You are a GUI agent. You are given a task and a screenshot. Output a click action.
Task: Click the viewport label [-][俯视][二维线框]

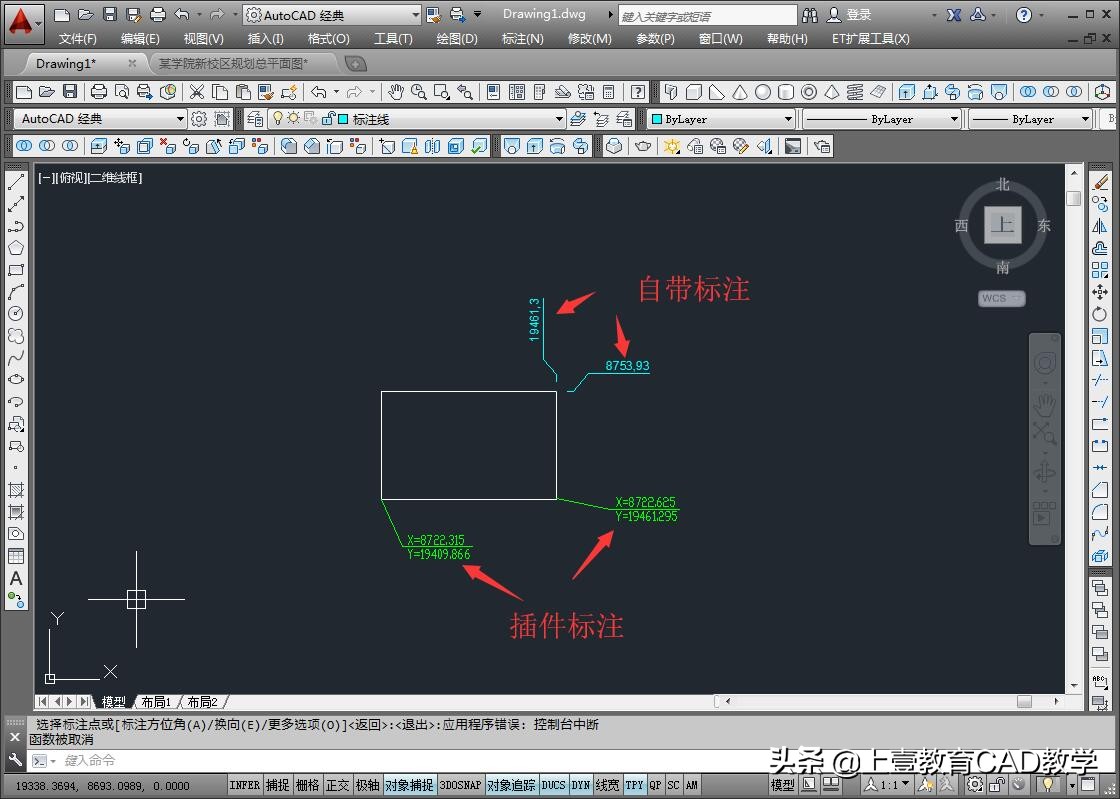point(90,178)
